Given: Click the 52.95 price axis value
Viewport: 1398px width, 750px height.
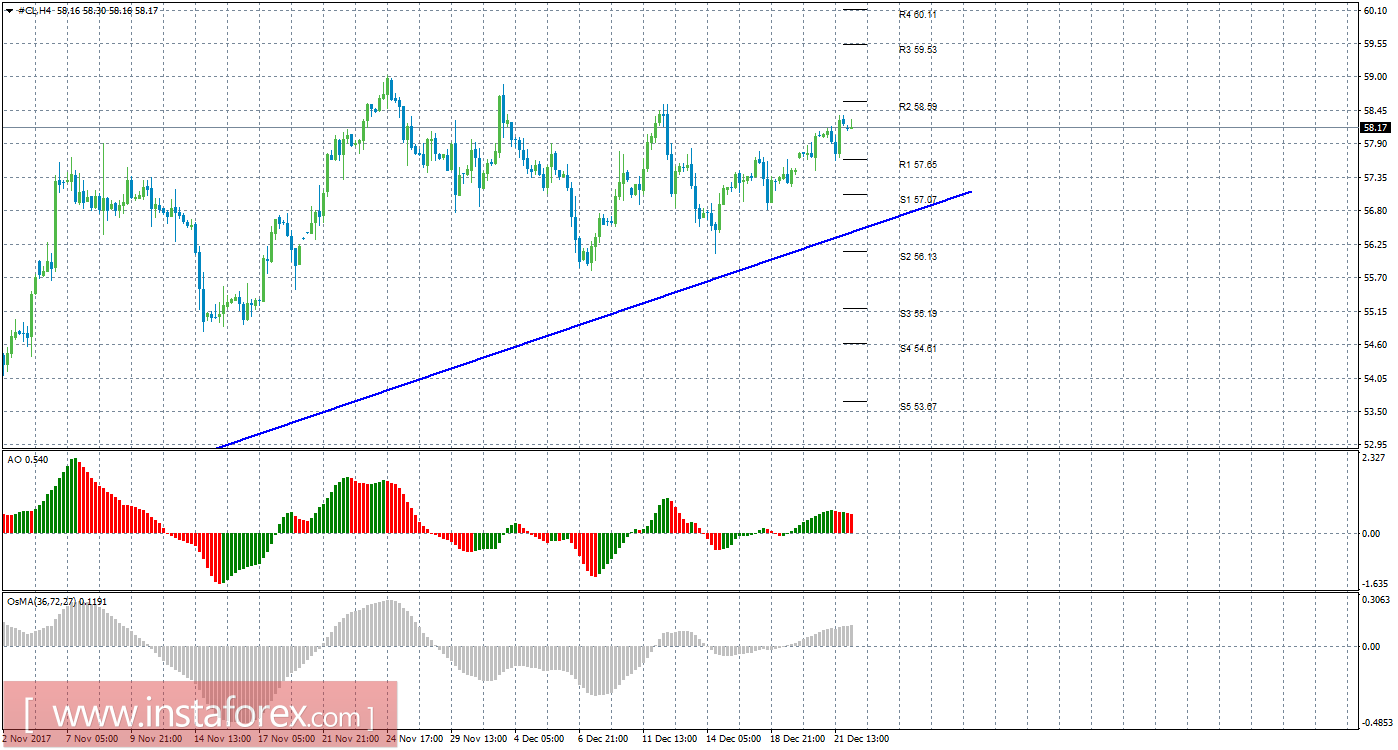Looking at the screenshot, I should pos(1374,443).
